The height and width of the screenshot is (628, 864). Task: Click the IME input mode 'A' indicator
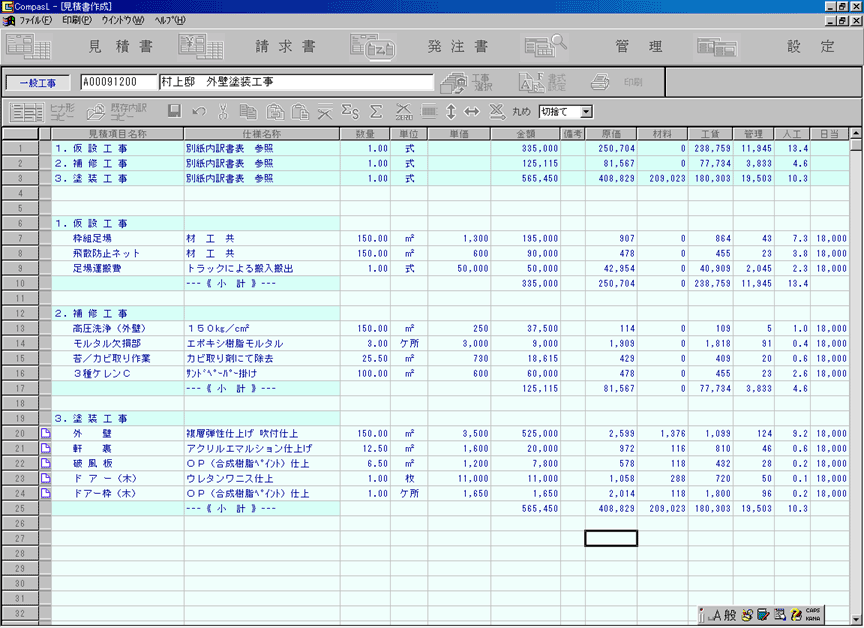click(716, 615)
